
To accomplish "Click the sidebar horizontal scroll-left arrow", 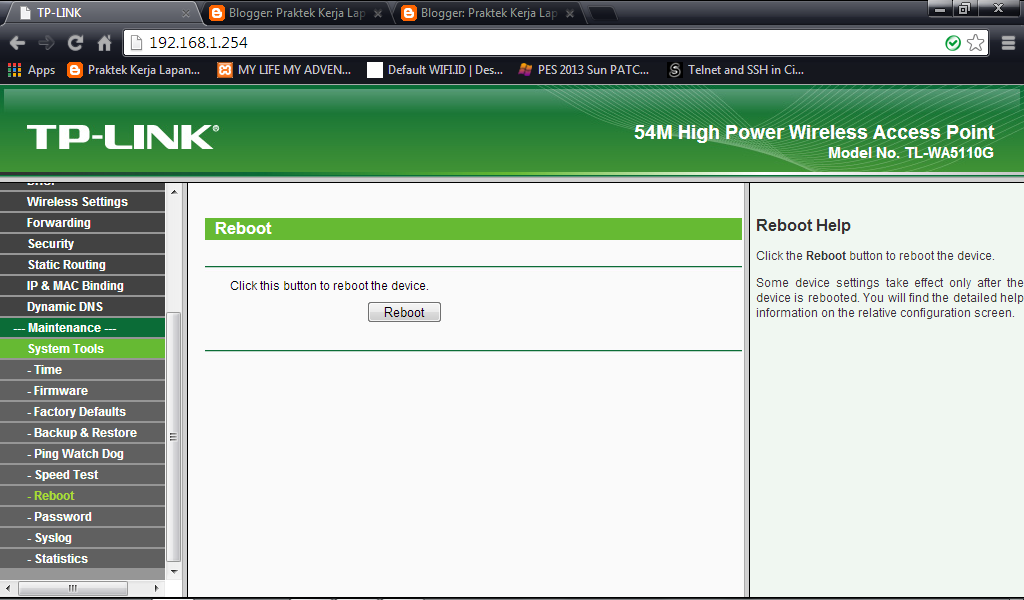I will [7, 588].
